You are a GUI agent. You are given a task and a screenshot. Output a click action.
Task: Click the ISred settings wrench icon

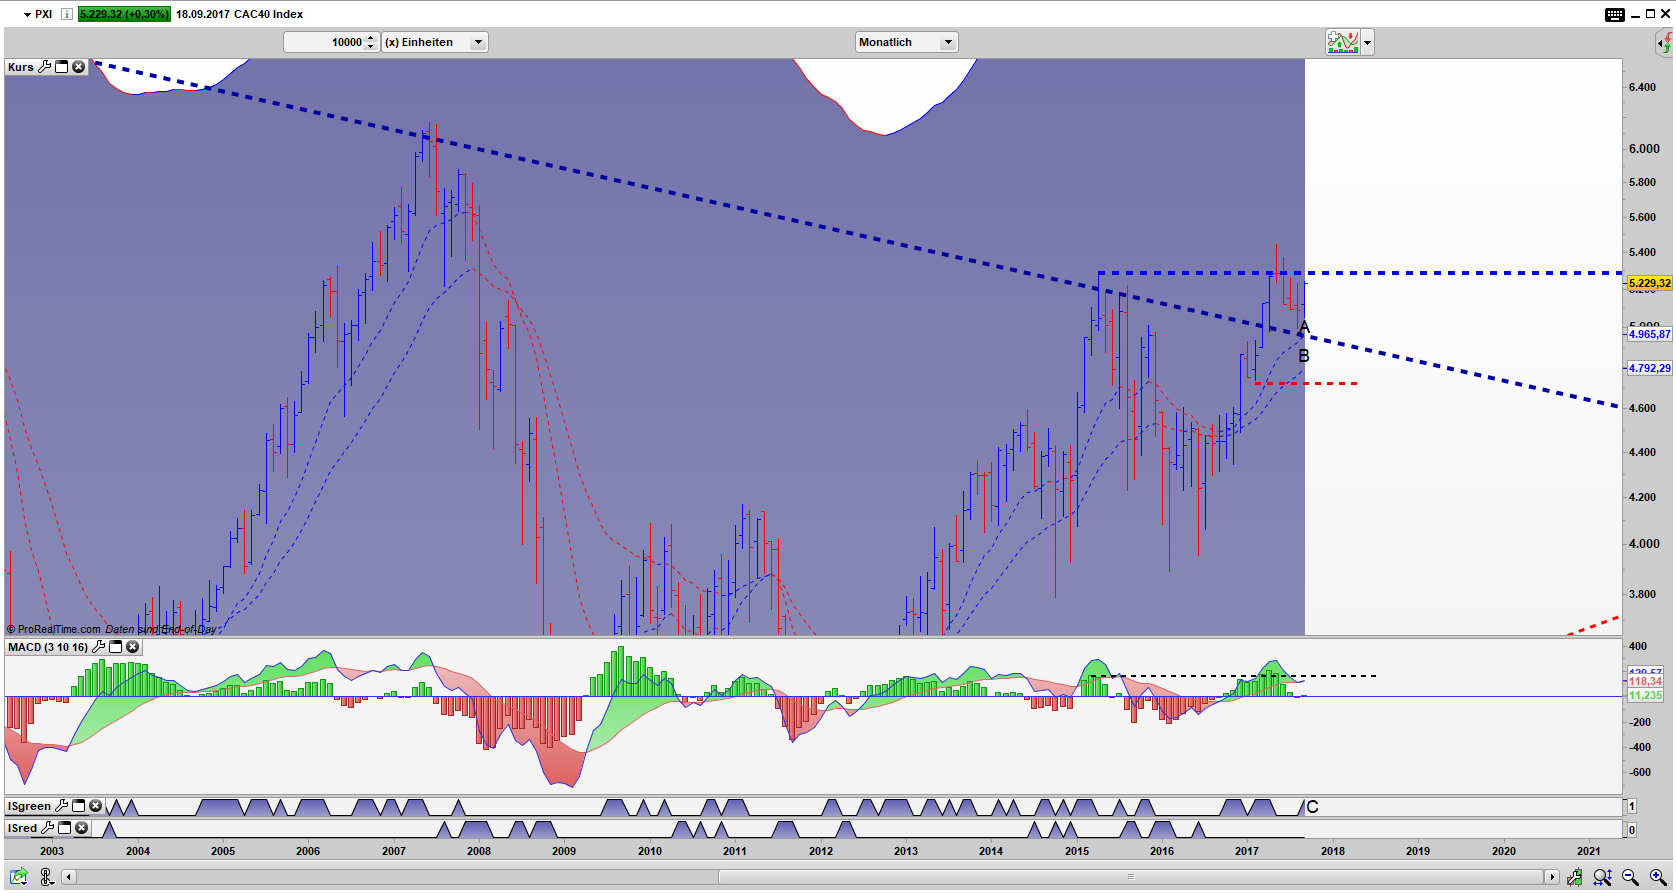coord(47,828)
